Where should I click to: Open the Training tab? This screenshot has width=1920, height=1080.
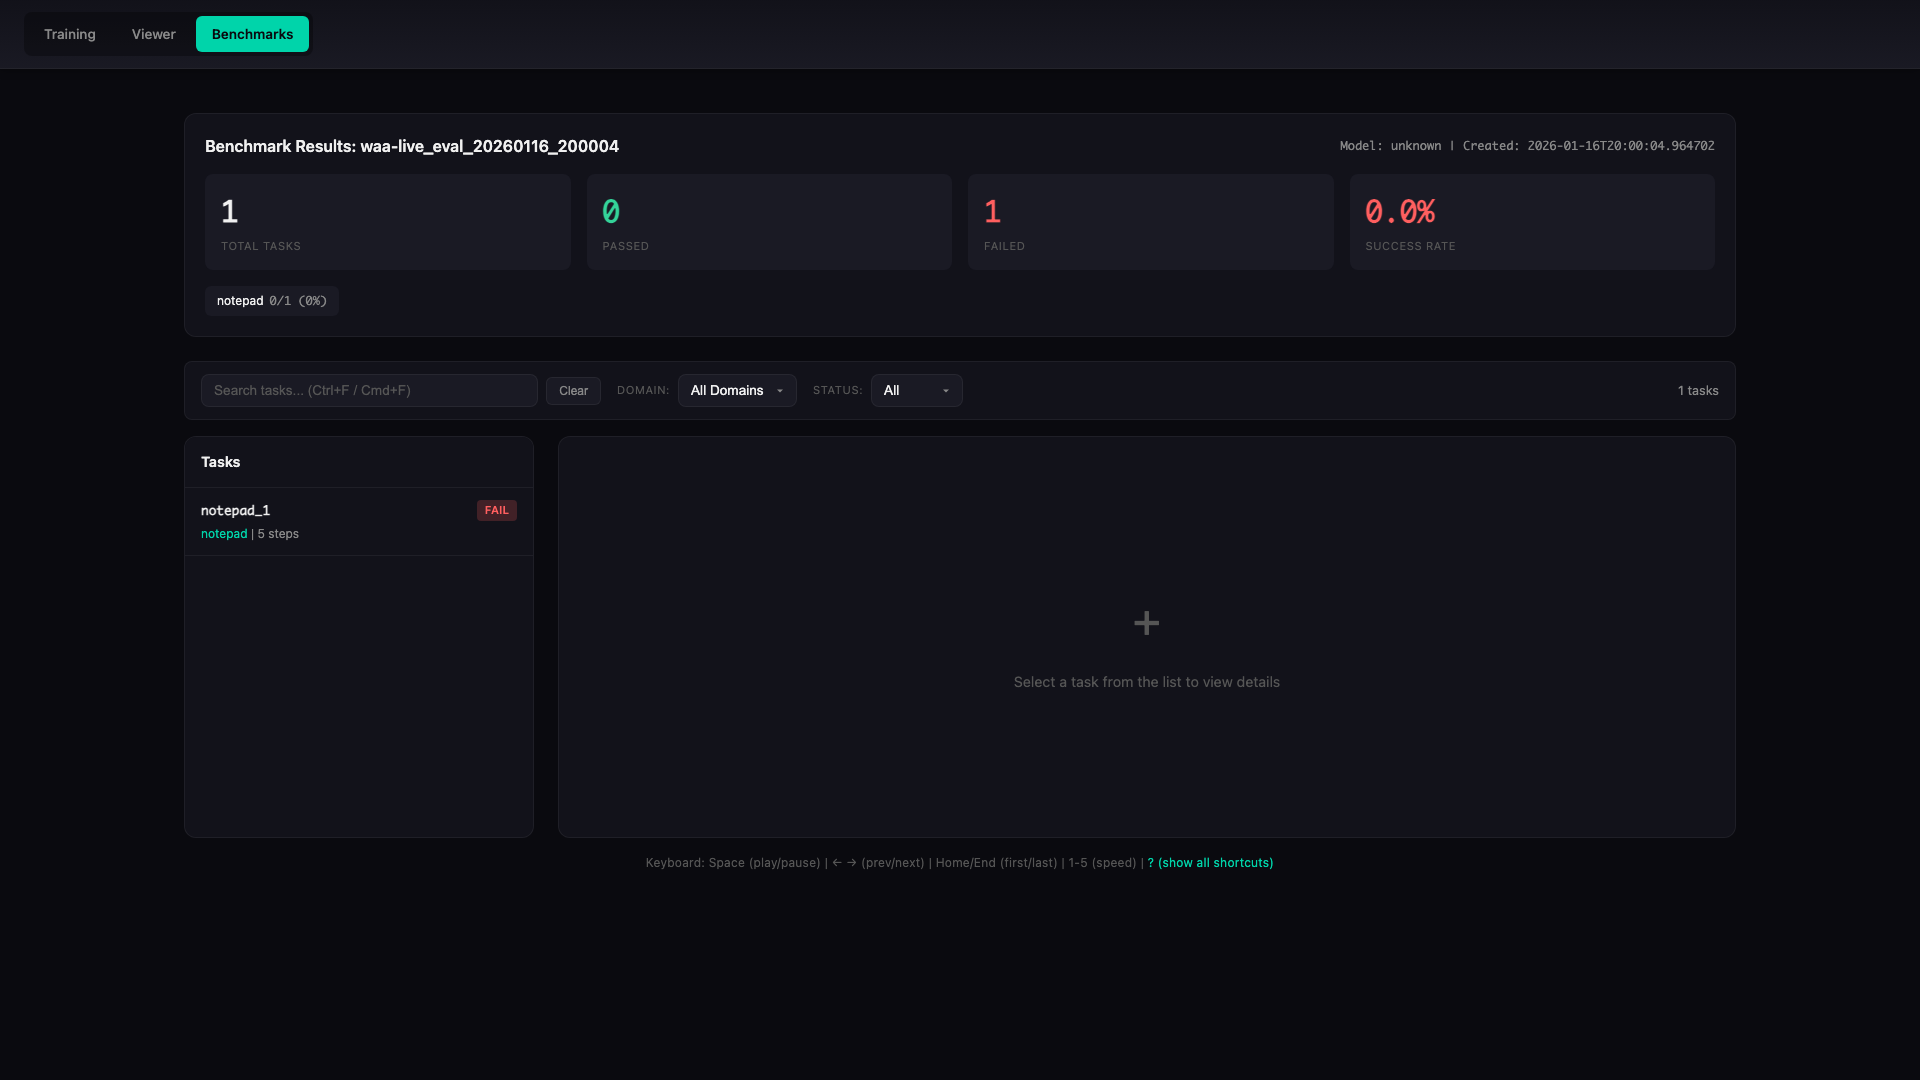tap(70, 34)
